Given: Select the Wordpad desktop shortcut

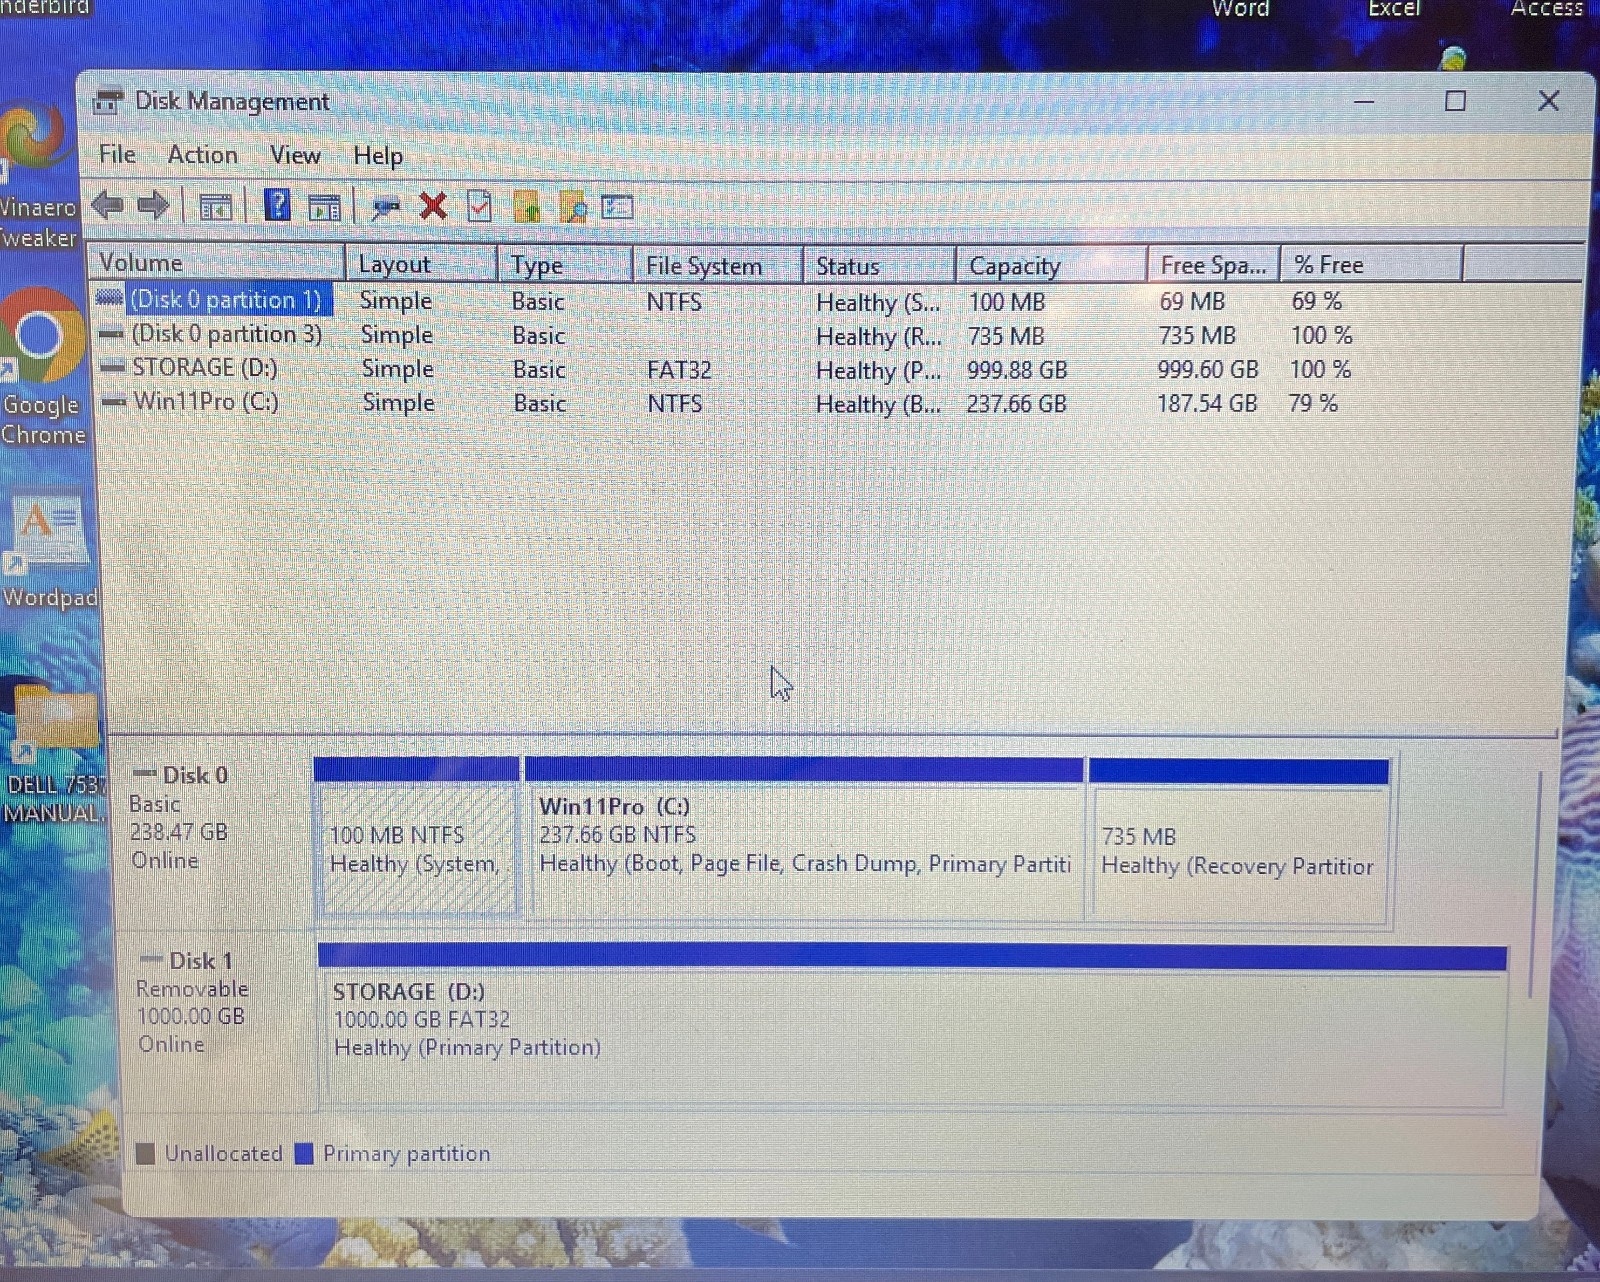Looking at the screenshot, I should tap(48, 551).
